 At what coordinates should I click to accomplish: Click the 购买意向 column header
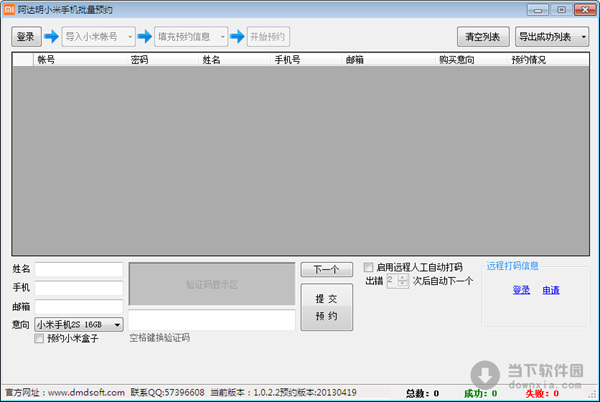(471, 60)
